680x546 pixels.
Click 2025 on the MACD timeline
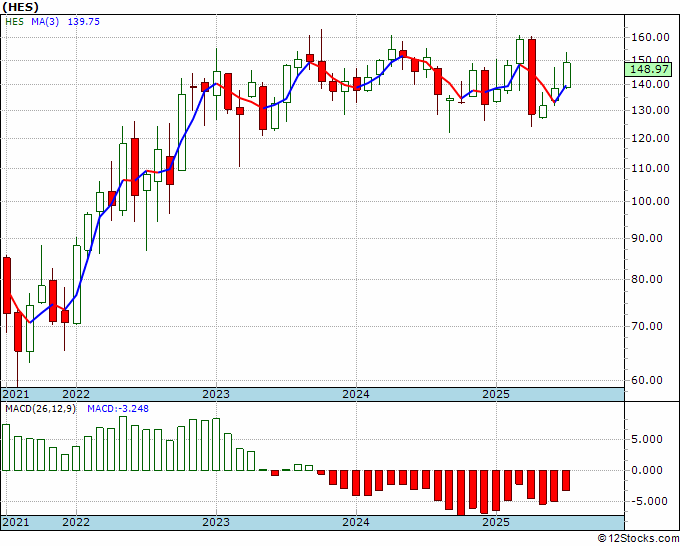tap(496, 522)
